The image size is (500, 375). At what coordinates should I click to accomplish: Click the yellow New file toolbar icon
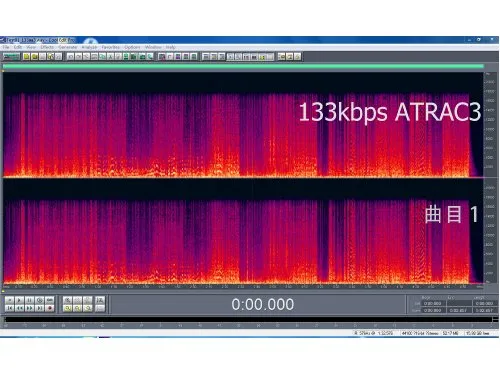click(26, 57)
